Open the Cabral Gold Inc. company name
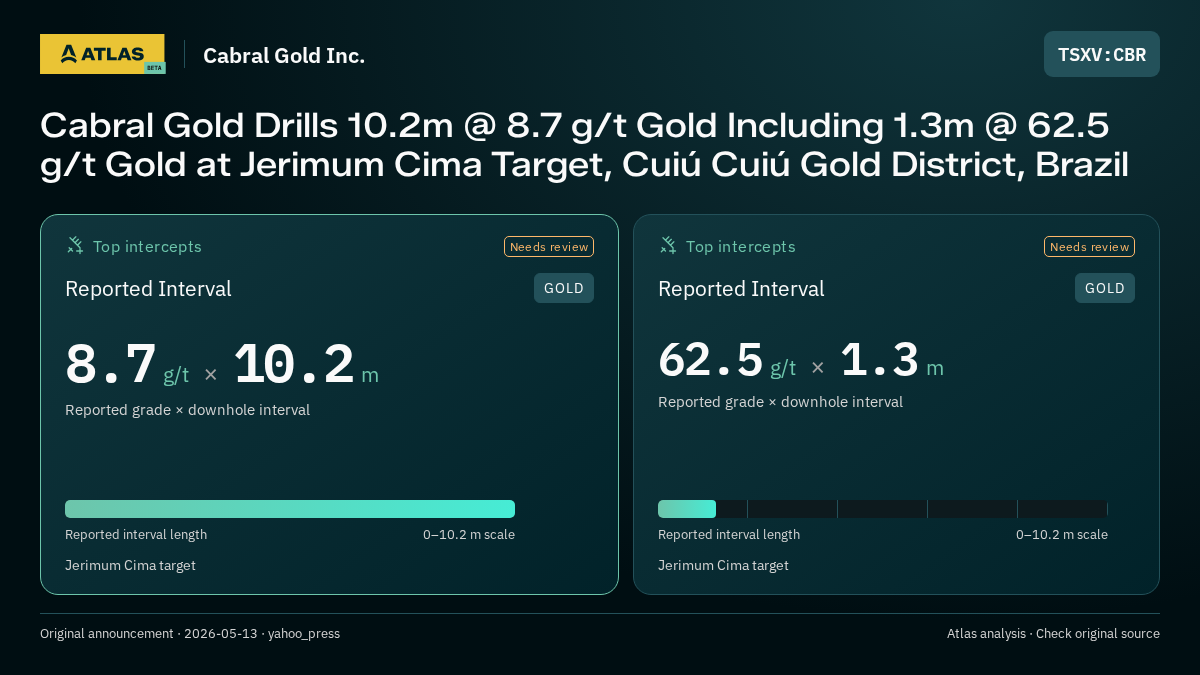 coord(284,55)
